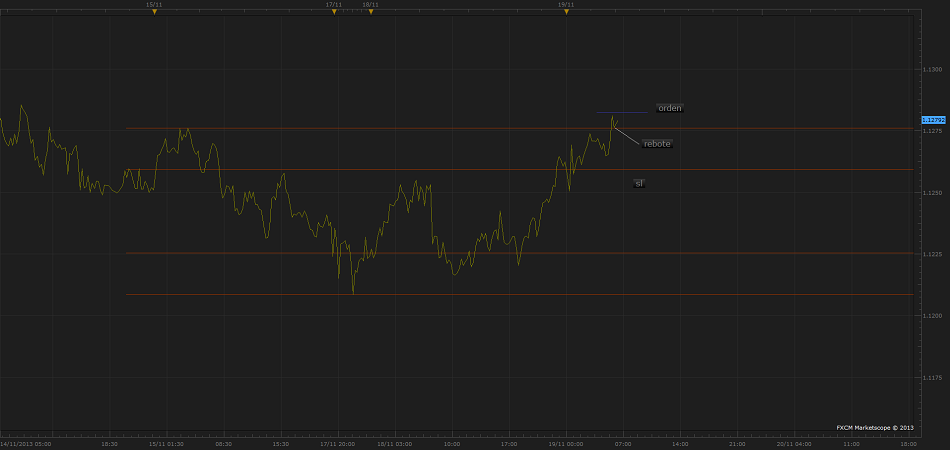Click the FXCM Marketscope © 2013 watermark

click(875, 427)
